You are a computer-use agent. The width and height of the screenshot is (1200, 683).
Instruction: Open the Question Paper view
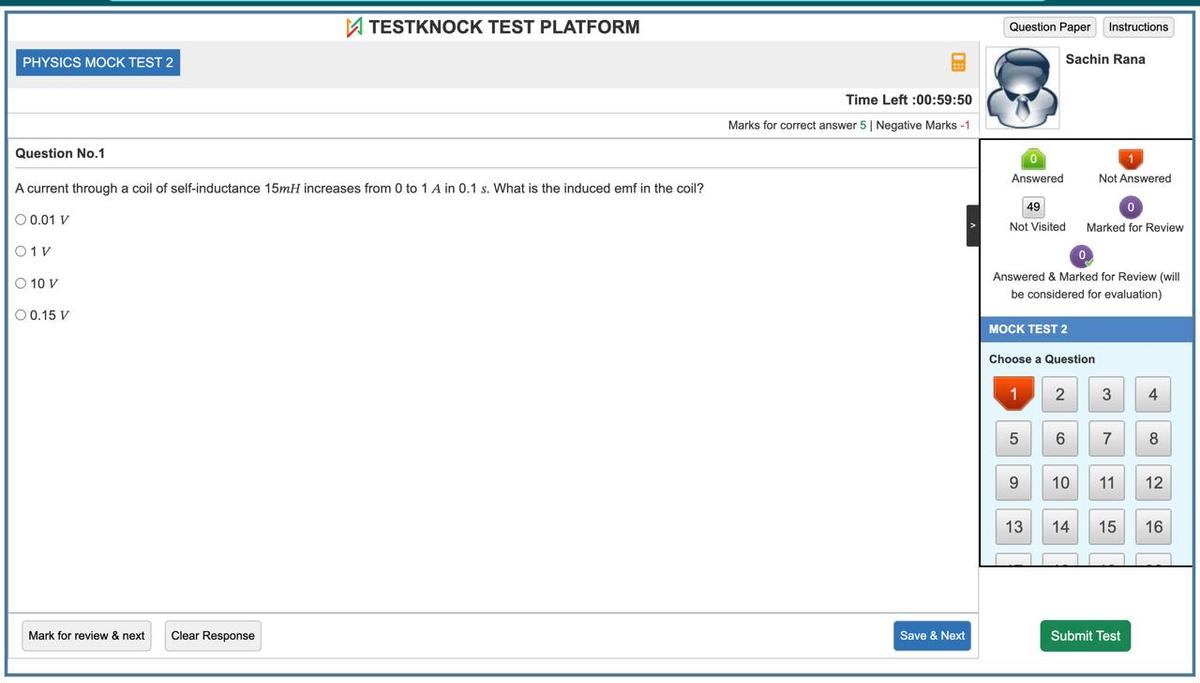click(x=1048, y=27)
